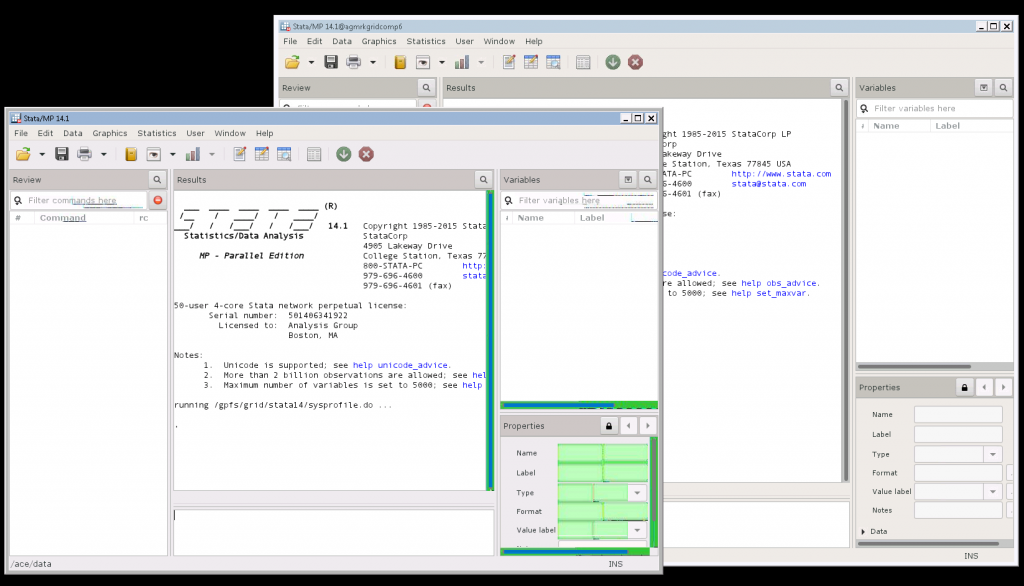Click the help obs_advice link in back window
This screenshot has width=1024, height=586.
[778, 283]
